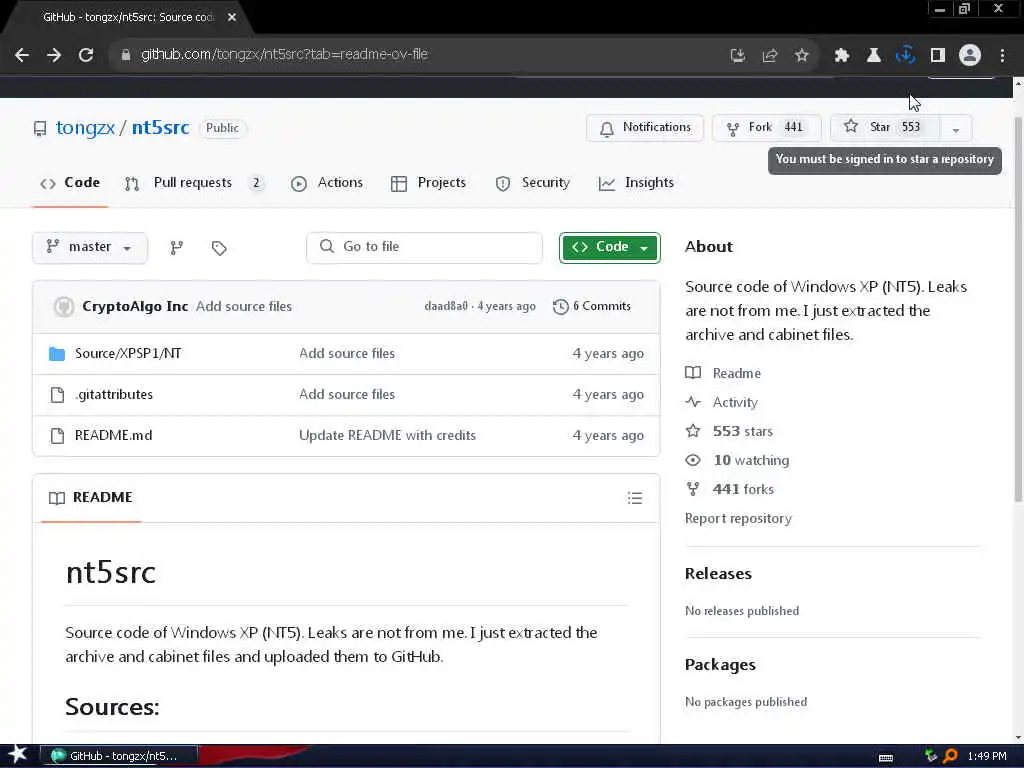Viewport: 1024px width, 768px height.
Task: Click the taskbar keyboard icon
Action: pyautogui.click(x=886, y=757)
